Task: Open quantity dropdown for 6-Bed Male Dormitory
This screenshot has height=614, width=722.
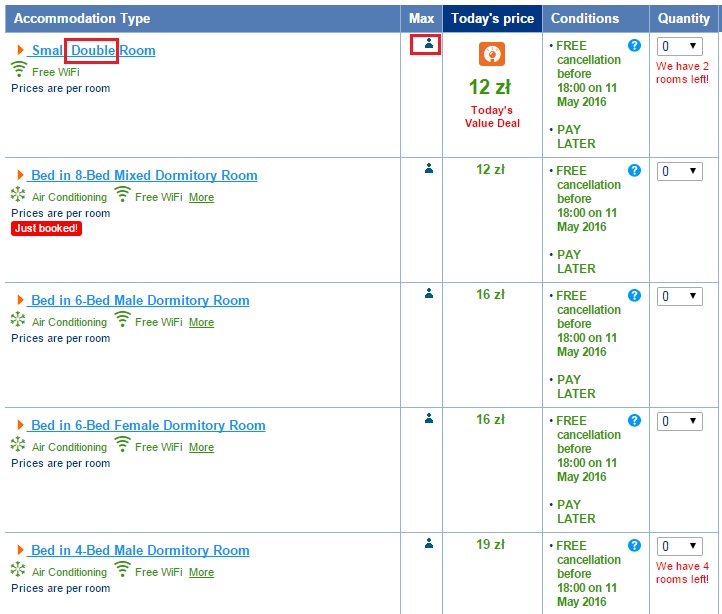Action: pos(680,296)
